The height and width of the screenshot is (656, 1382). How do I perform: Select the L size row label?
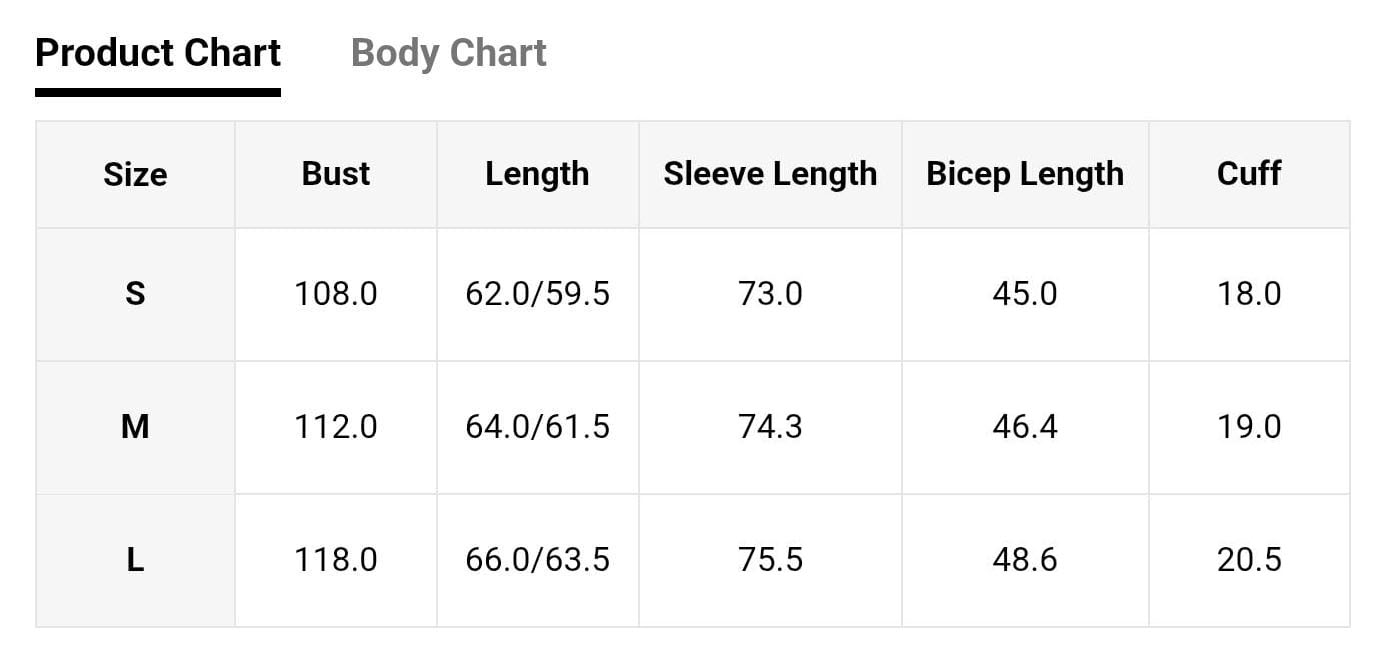135,560
